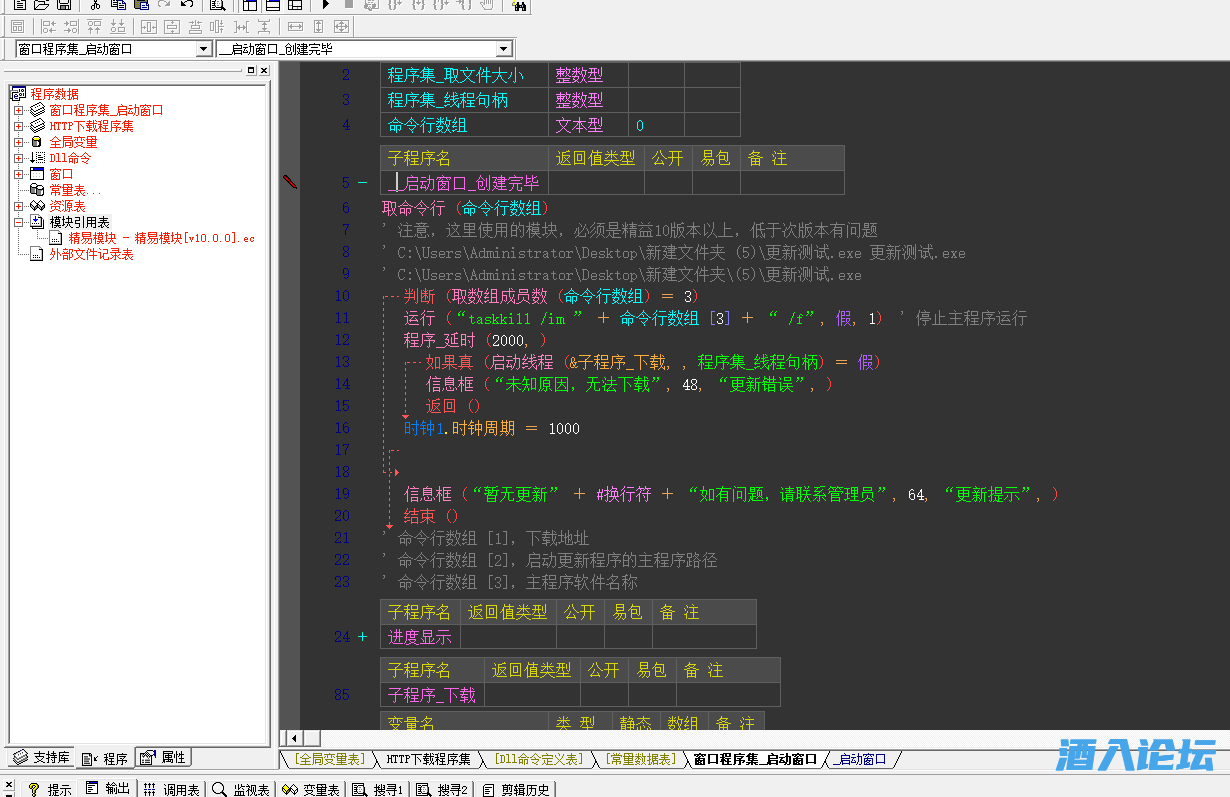This screenshot has height=797, width=1230.
Task: Click the Run (play) toolbar icon
Action: 325,5
